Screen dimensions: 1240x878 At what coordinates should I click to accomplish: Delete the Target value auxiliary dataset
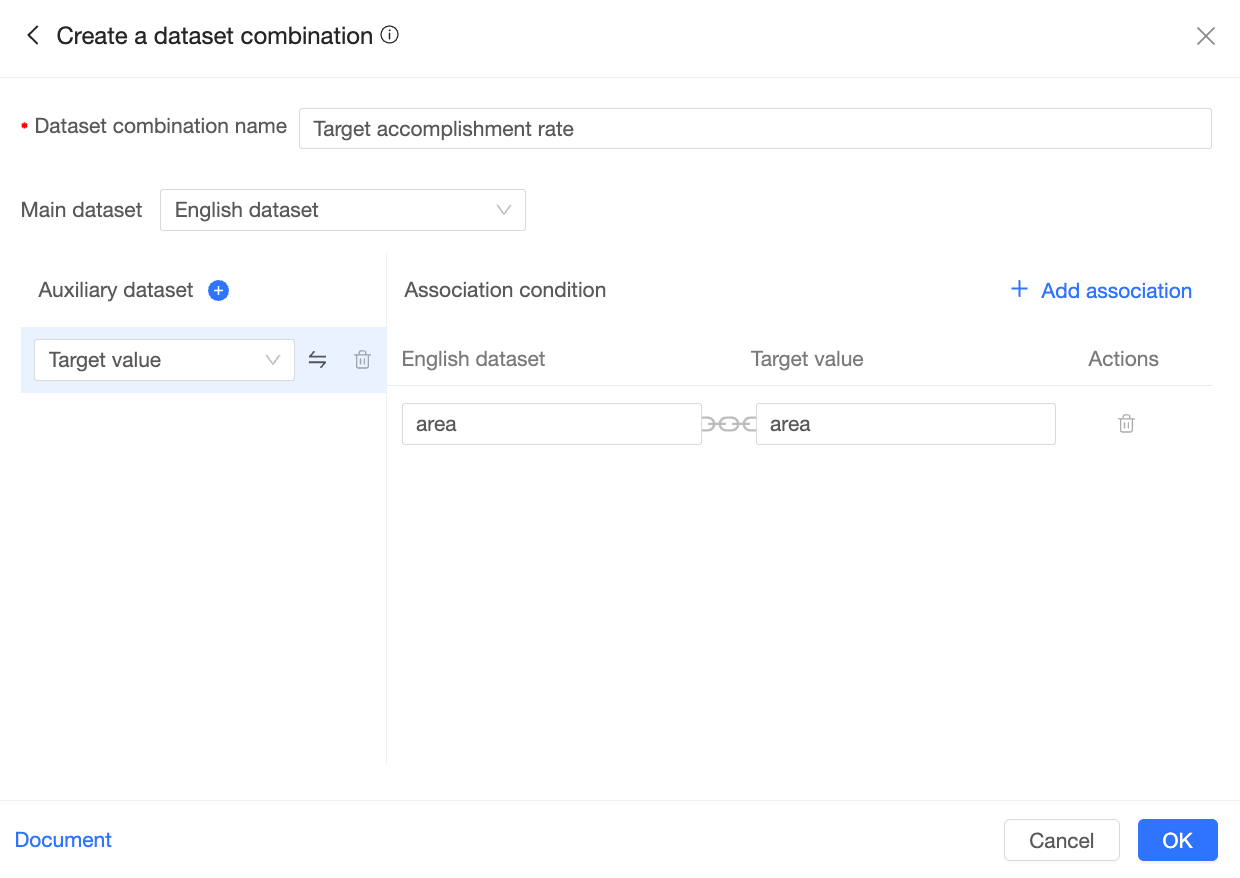click(x=363, y=360)
